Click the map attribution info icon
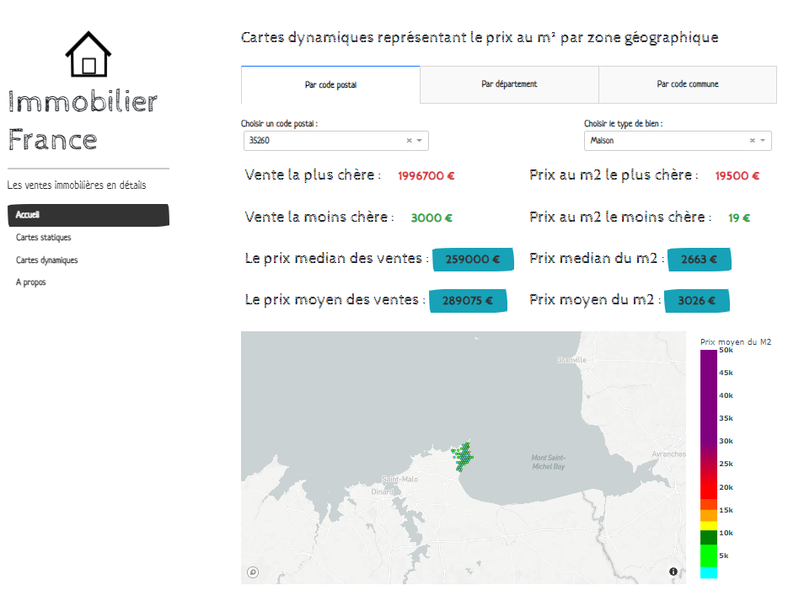The width and height of the screenshot is (799, 596). (x=673, y=572)
